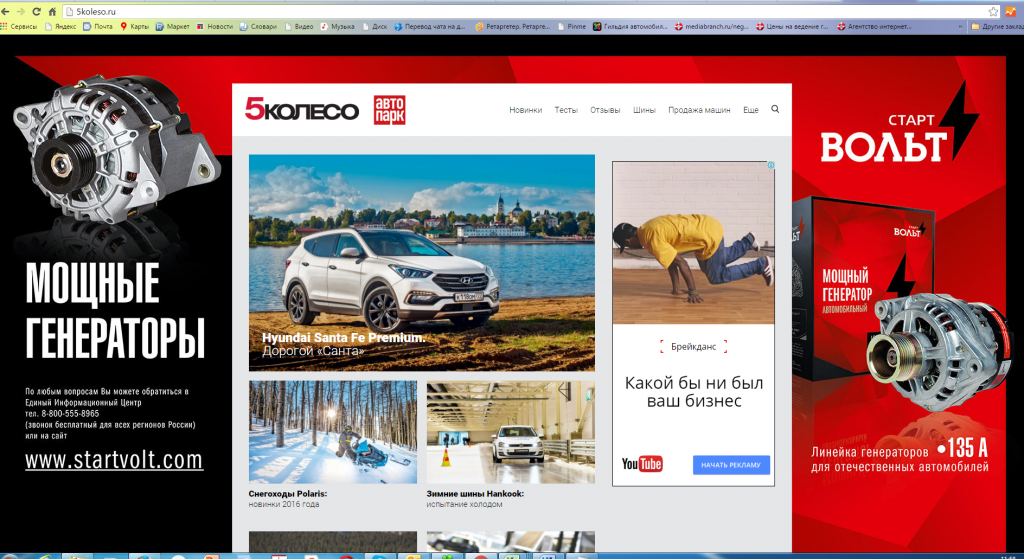Click the orange extension icon beside the star

tap(1010, 12)
